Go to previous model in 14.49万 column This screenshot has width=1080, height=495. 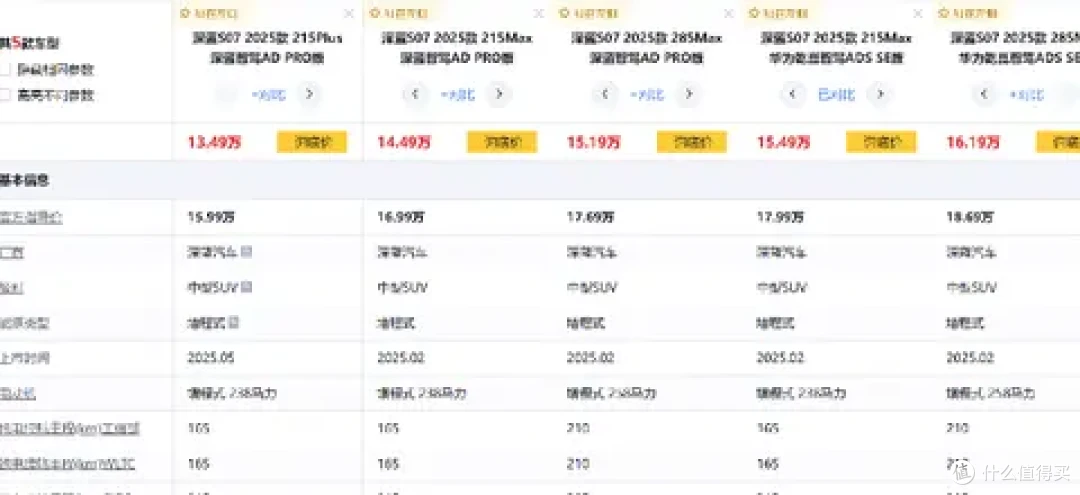415,94
